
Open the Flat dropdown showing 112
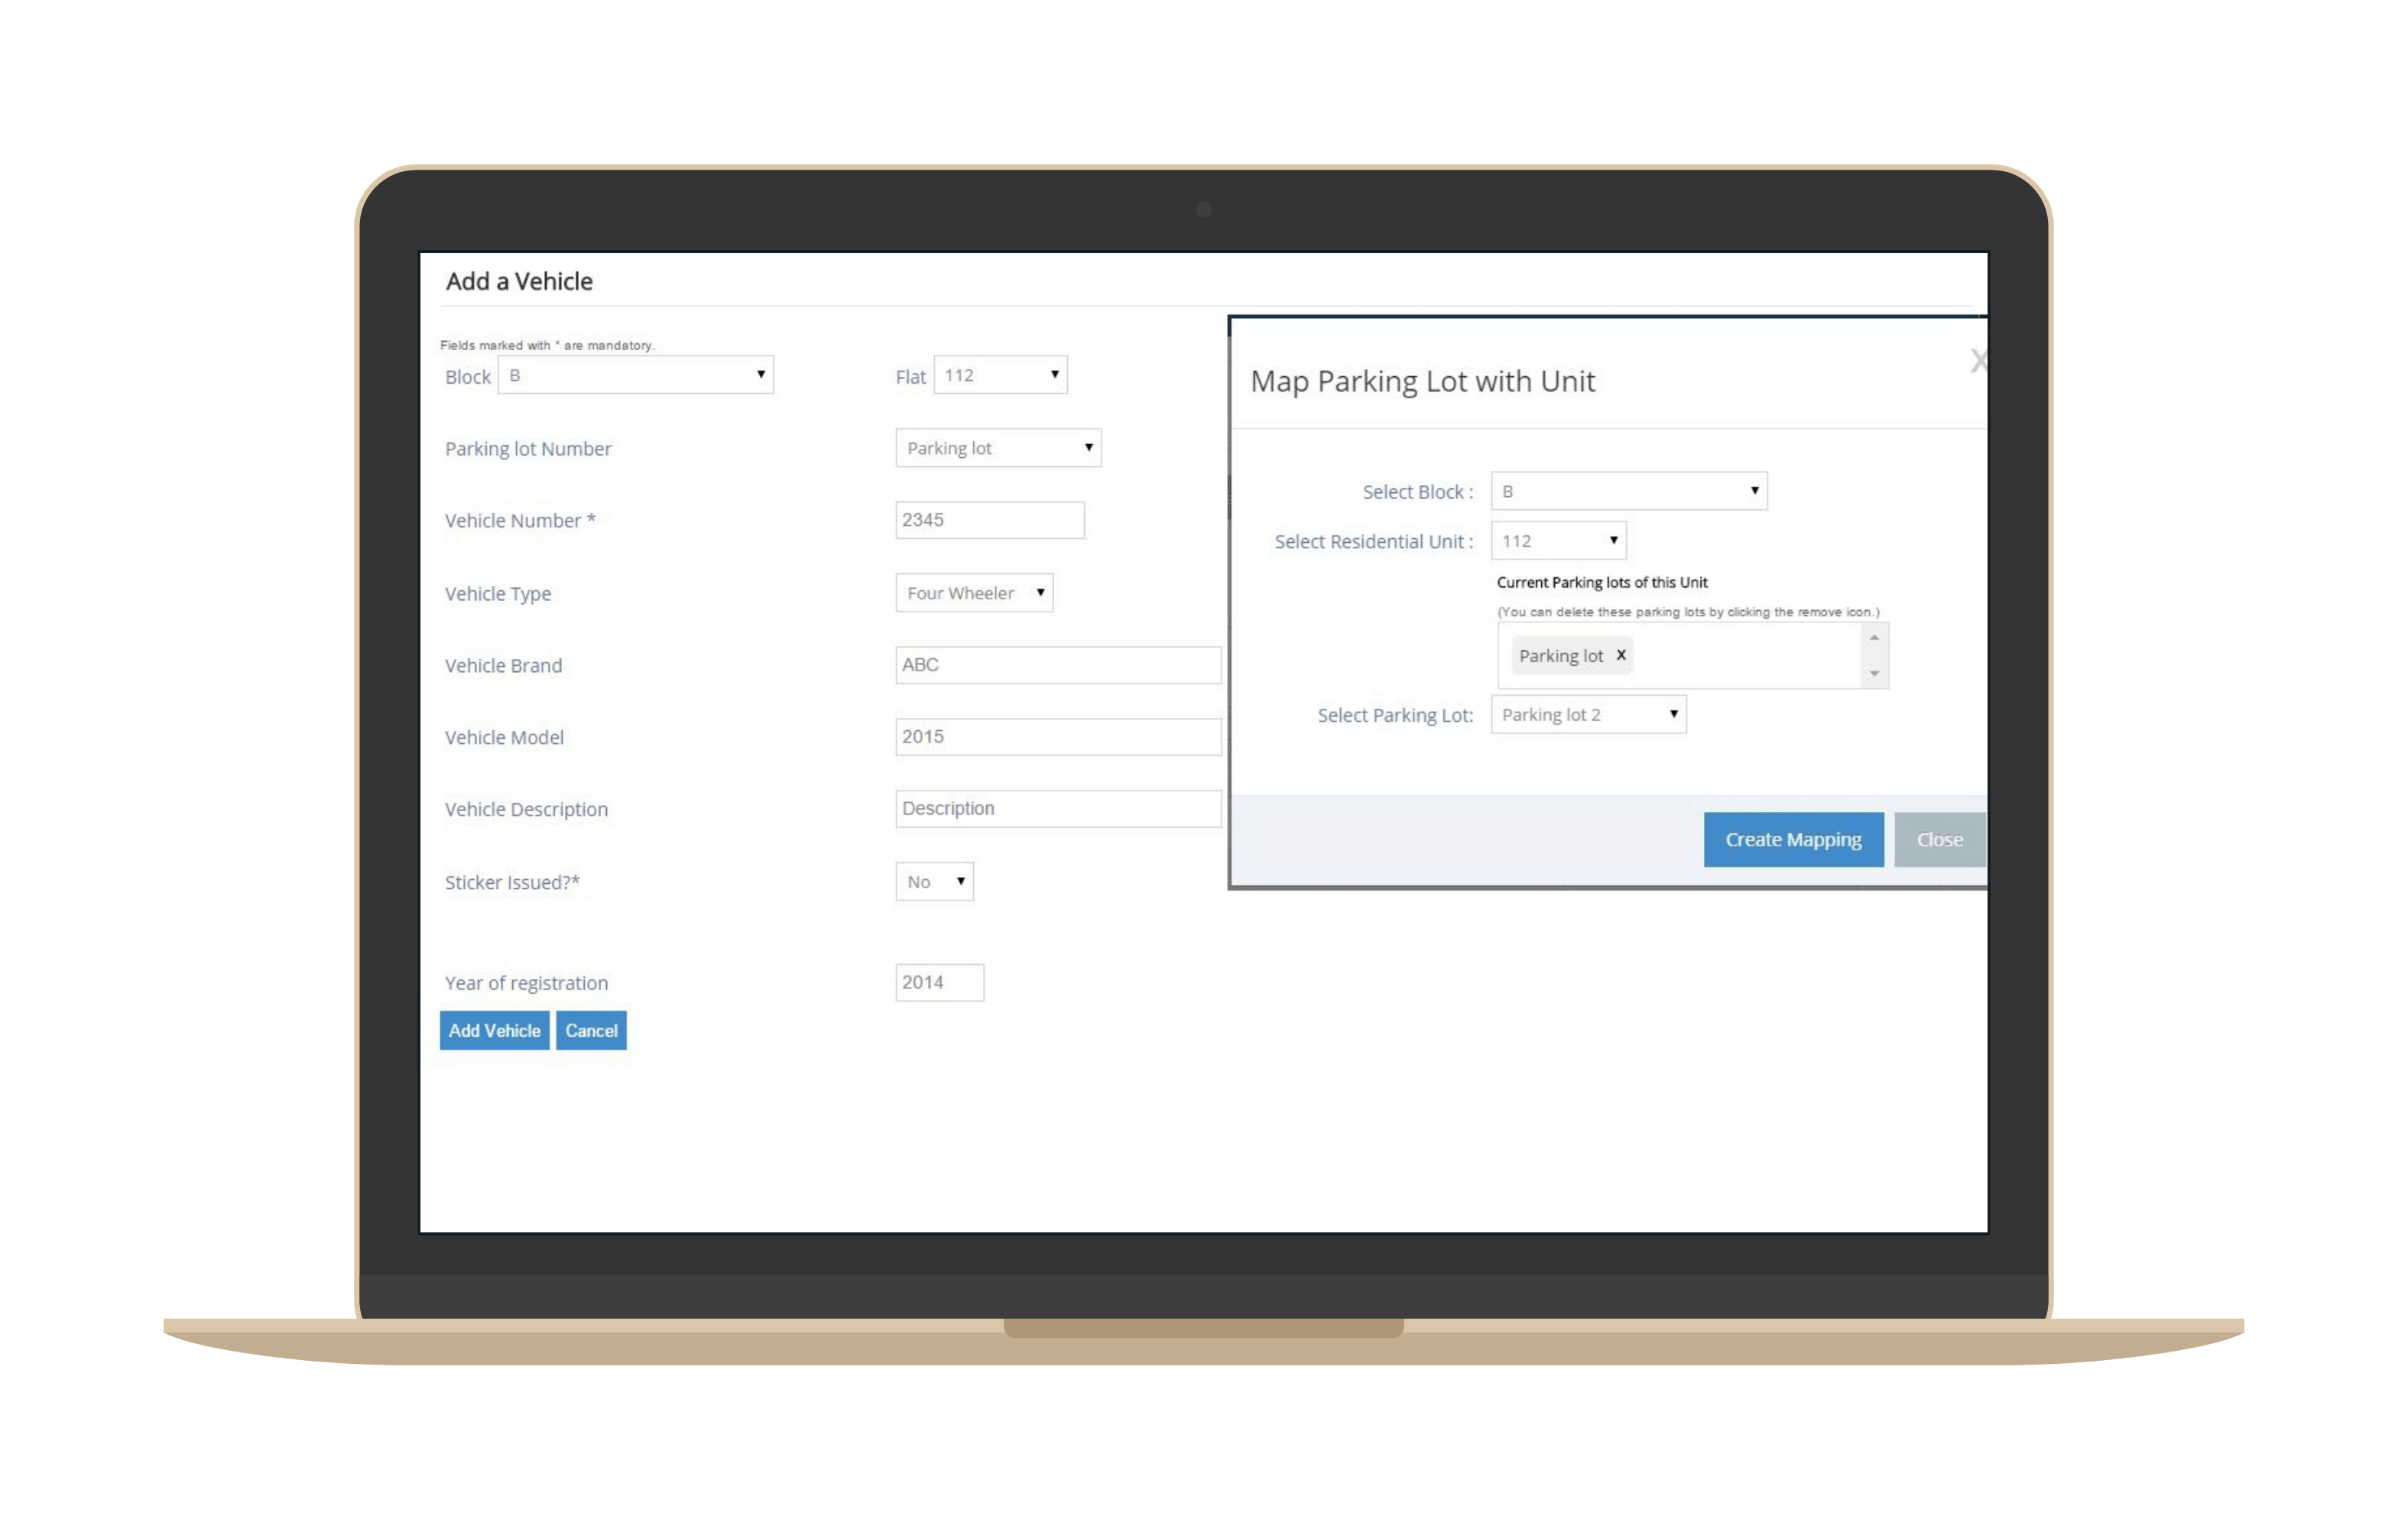click(x=1000, y=375)
